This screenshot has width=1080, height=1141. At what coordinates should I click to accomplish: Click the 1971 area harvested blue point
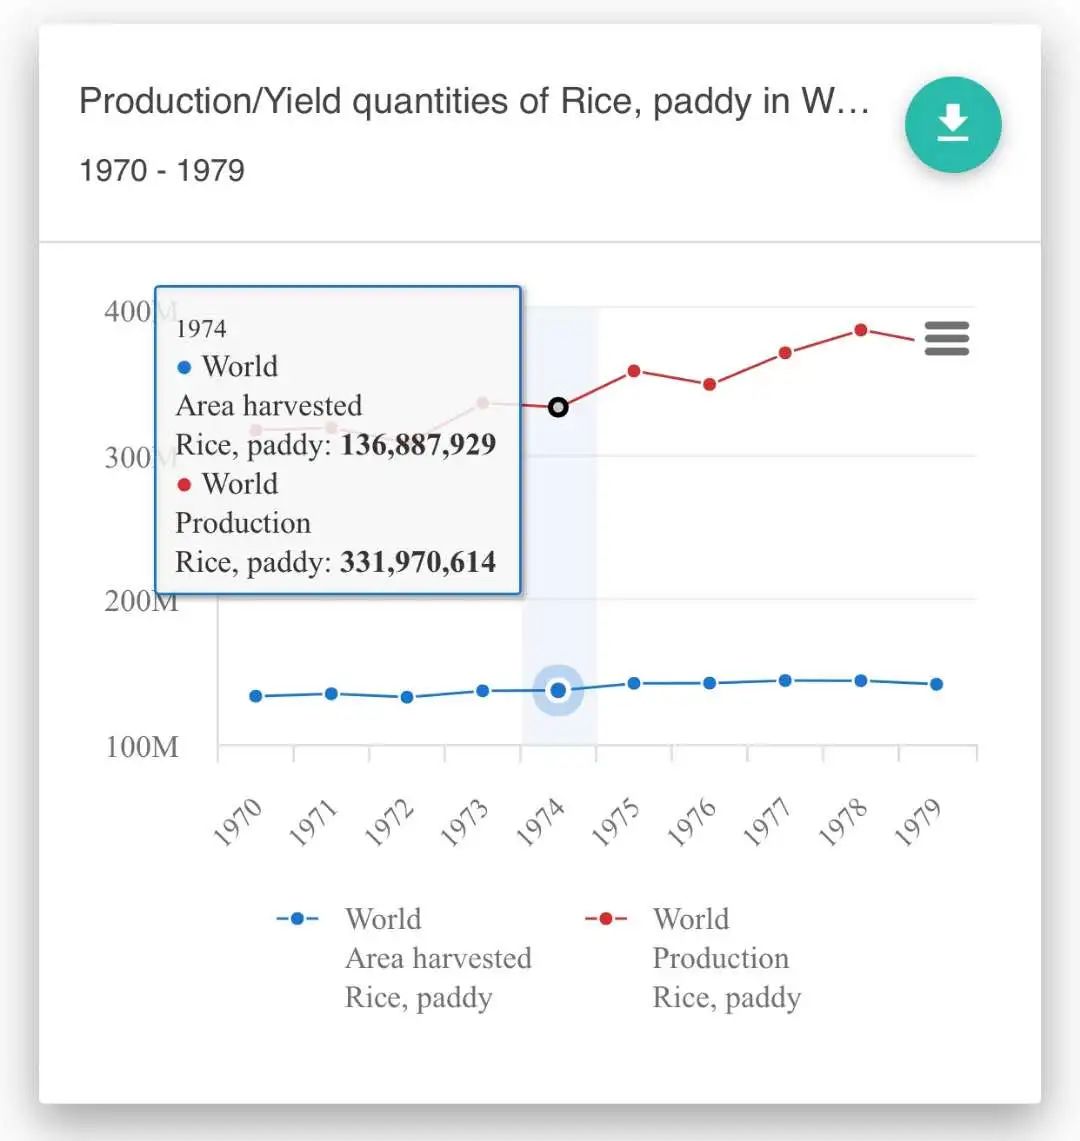coord(331,693)
